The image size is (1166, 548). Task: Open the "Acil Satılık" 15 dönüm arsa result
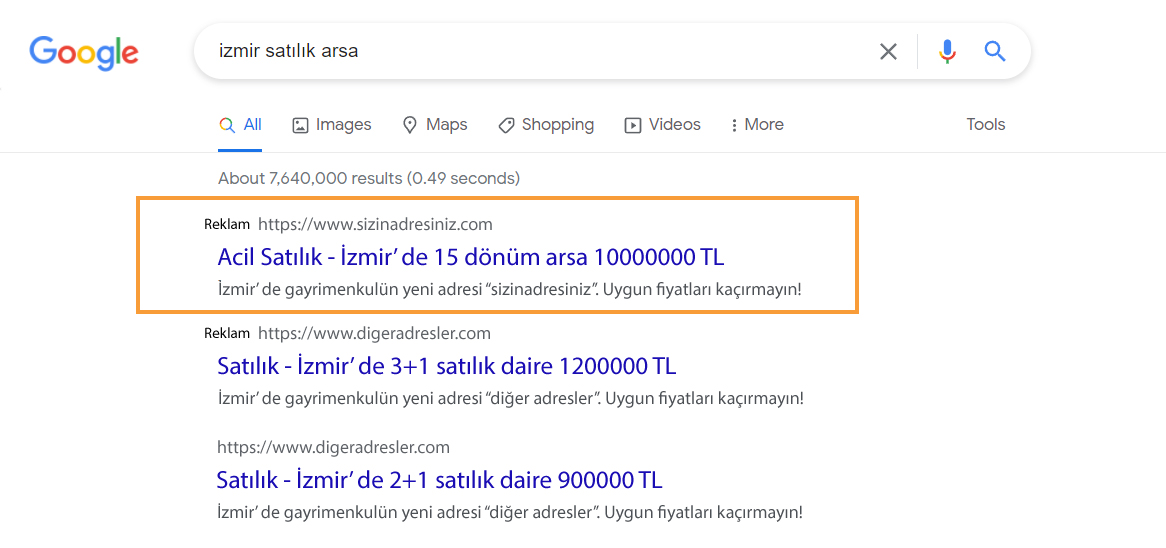point(470,257)
